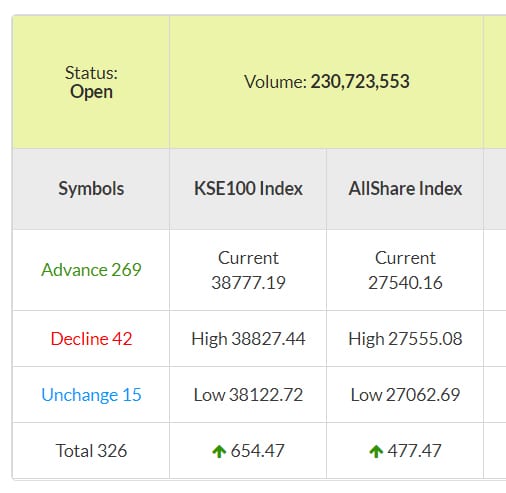Viewport: 506px width, 493px height.
Task: Click the KSE100 High 38827.44 cell
Action: pyautogui.click(x=248, y=339)
